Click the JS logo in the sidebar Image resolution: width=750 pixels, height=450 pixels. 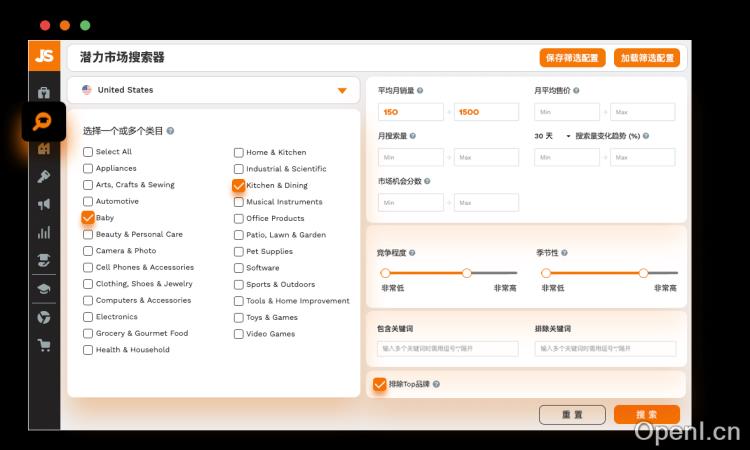coord(44,56)
